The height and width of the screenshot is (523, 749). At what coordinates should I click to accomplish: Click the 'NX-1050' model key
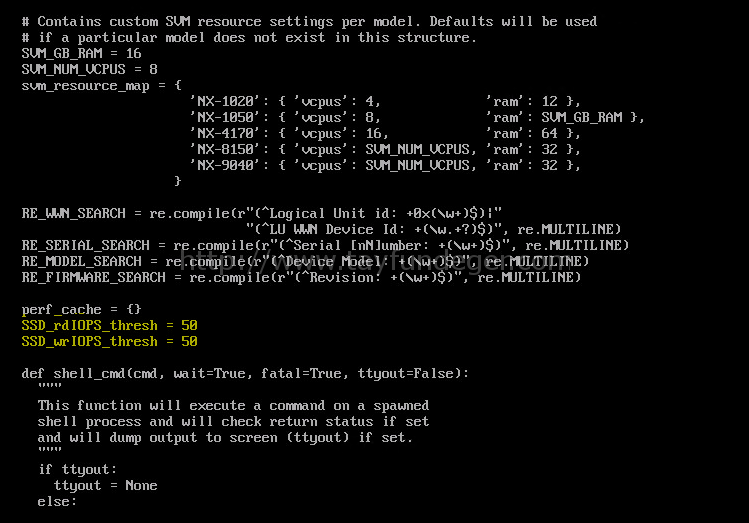[x=225, y=117]
